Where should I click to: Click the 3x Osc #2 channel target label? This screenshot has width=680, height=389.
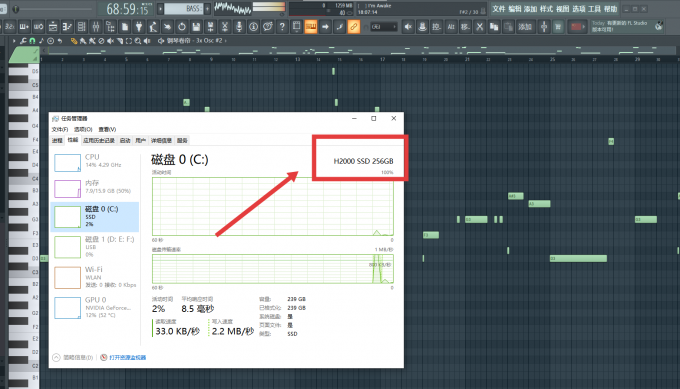click(209, 41)
